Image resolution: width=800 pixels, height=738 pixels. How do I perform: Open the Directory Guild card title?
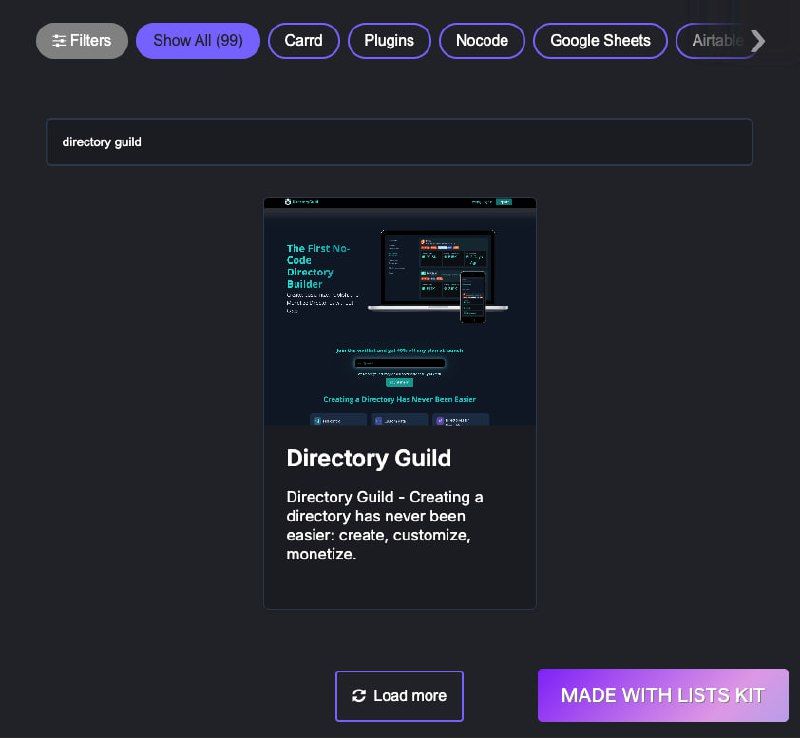point(368,458)
